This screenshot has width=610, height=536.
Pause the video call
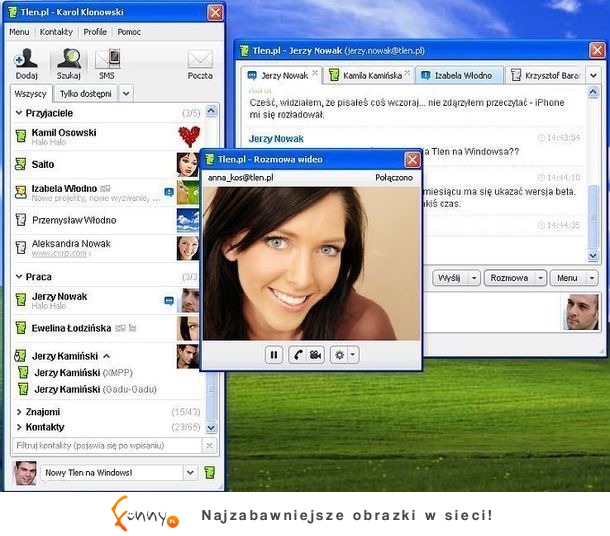274,355
